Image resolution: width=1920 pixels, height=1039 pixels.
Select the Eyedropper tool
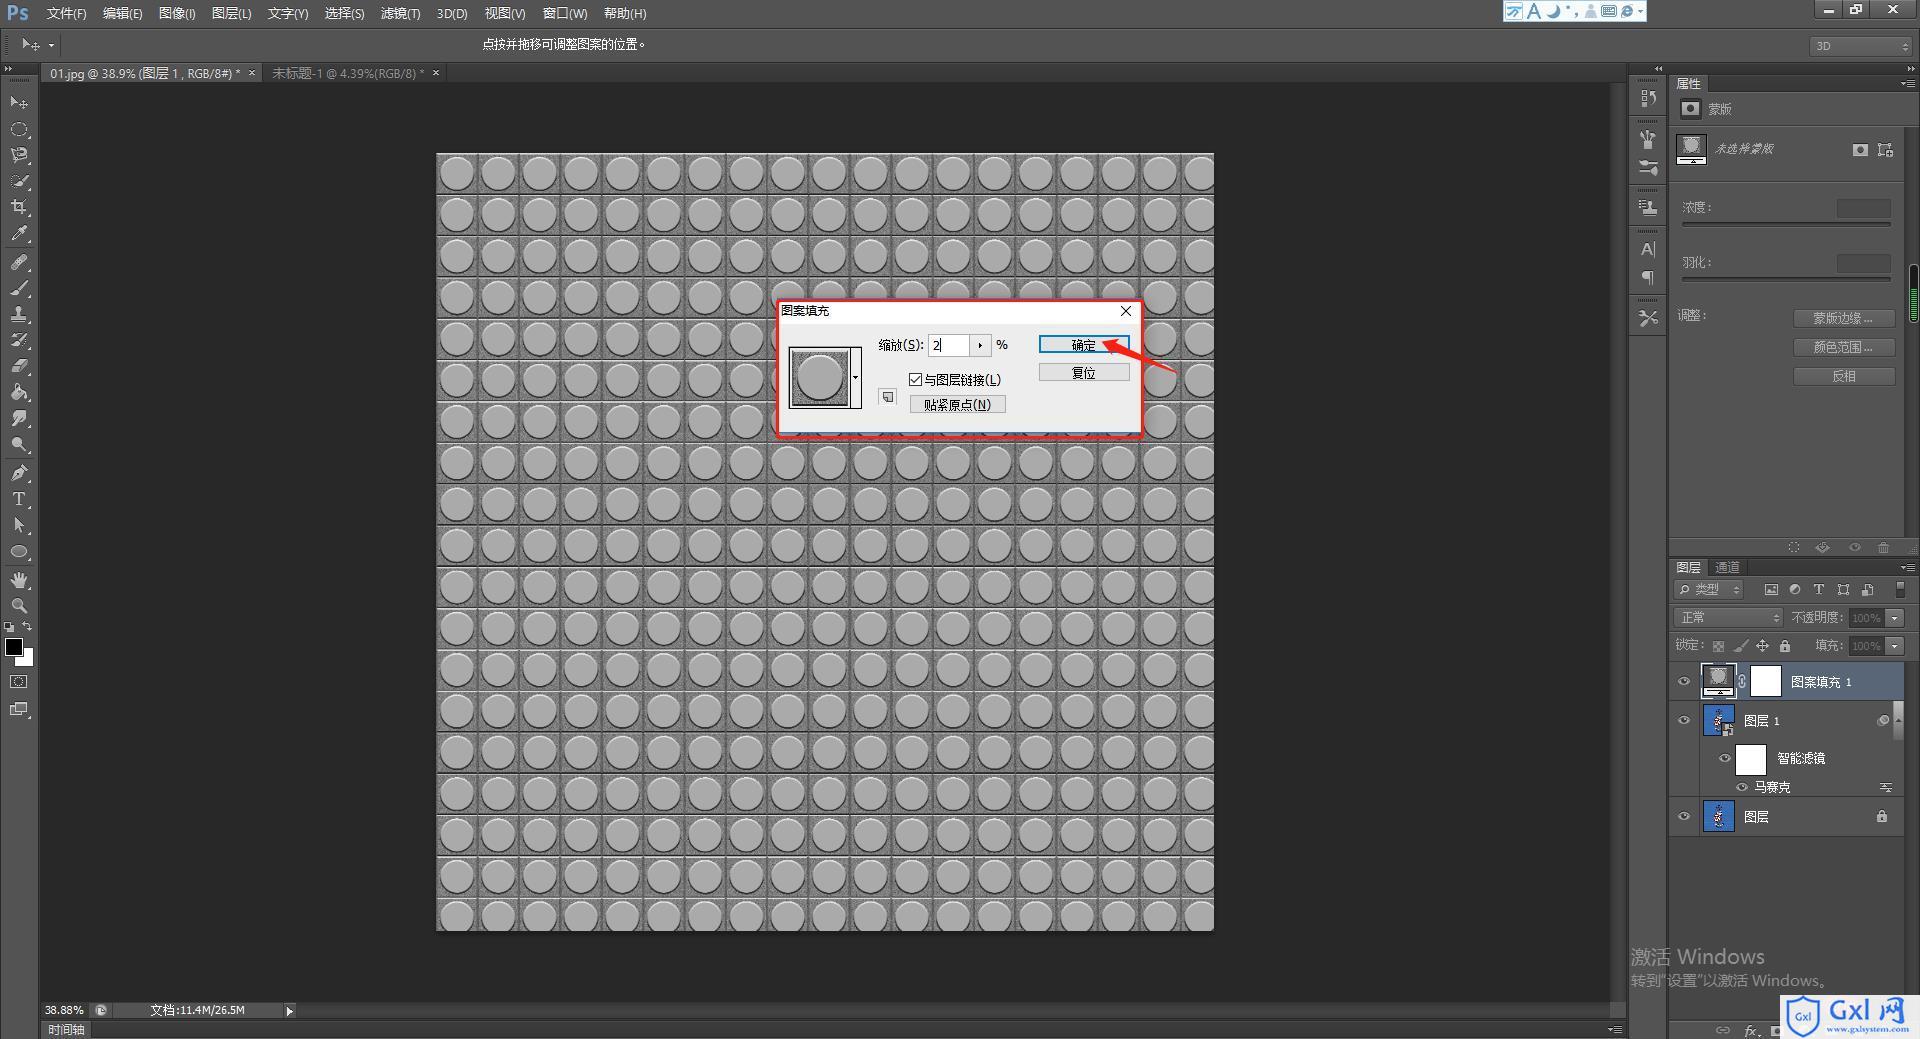[x=19, y=233]
